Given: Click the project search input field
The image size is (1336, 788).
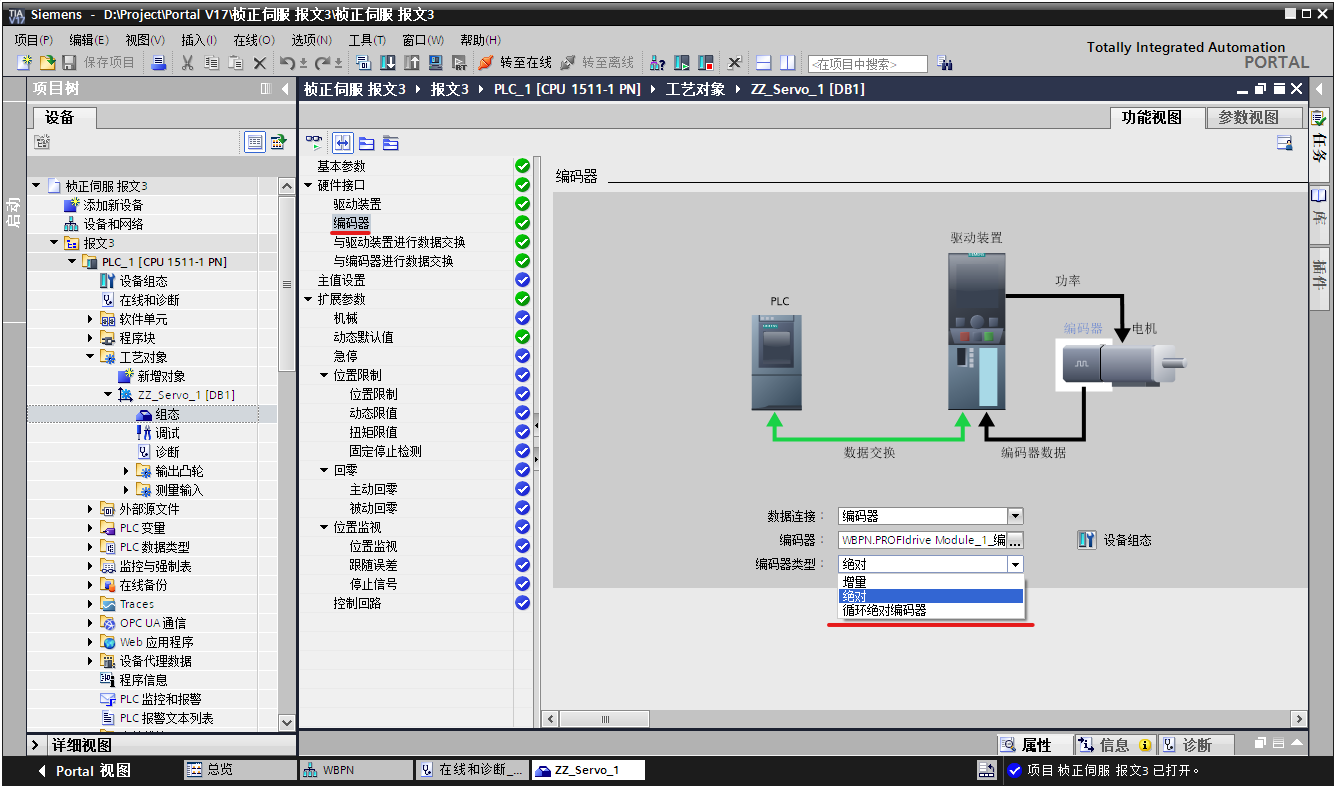Looking at the screenshot, I should [x=867, y=64].
